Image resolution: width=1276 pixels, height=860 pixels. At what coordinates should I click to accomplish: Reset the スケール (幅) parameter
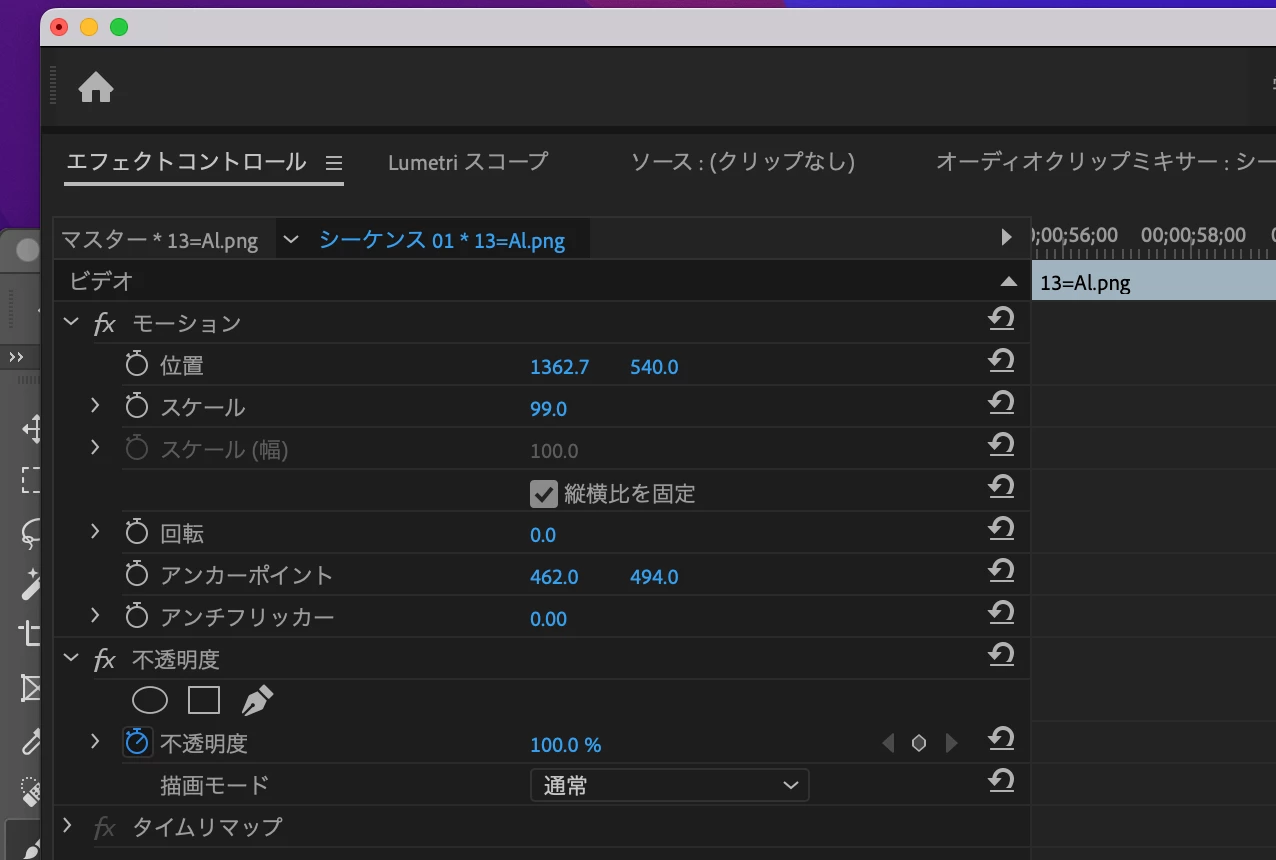click(1001, 445)
